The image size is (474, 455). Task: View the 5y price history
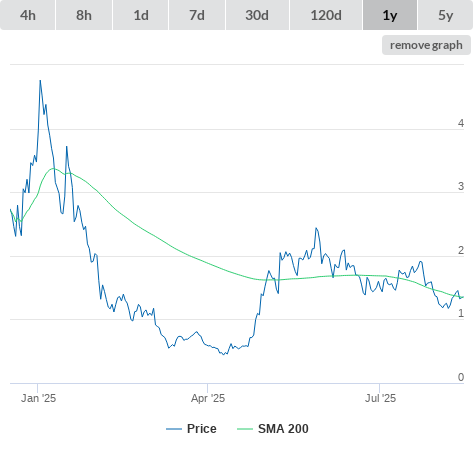[445, 15]
